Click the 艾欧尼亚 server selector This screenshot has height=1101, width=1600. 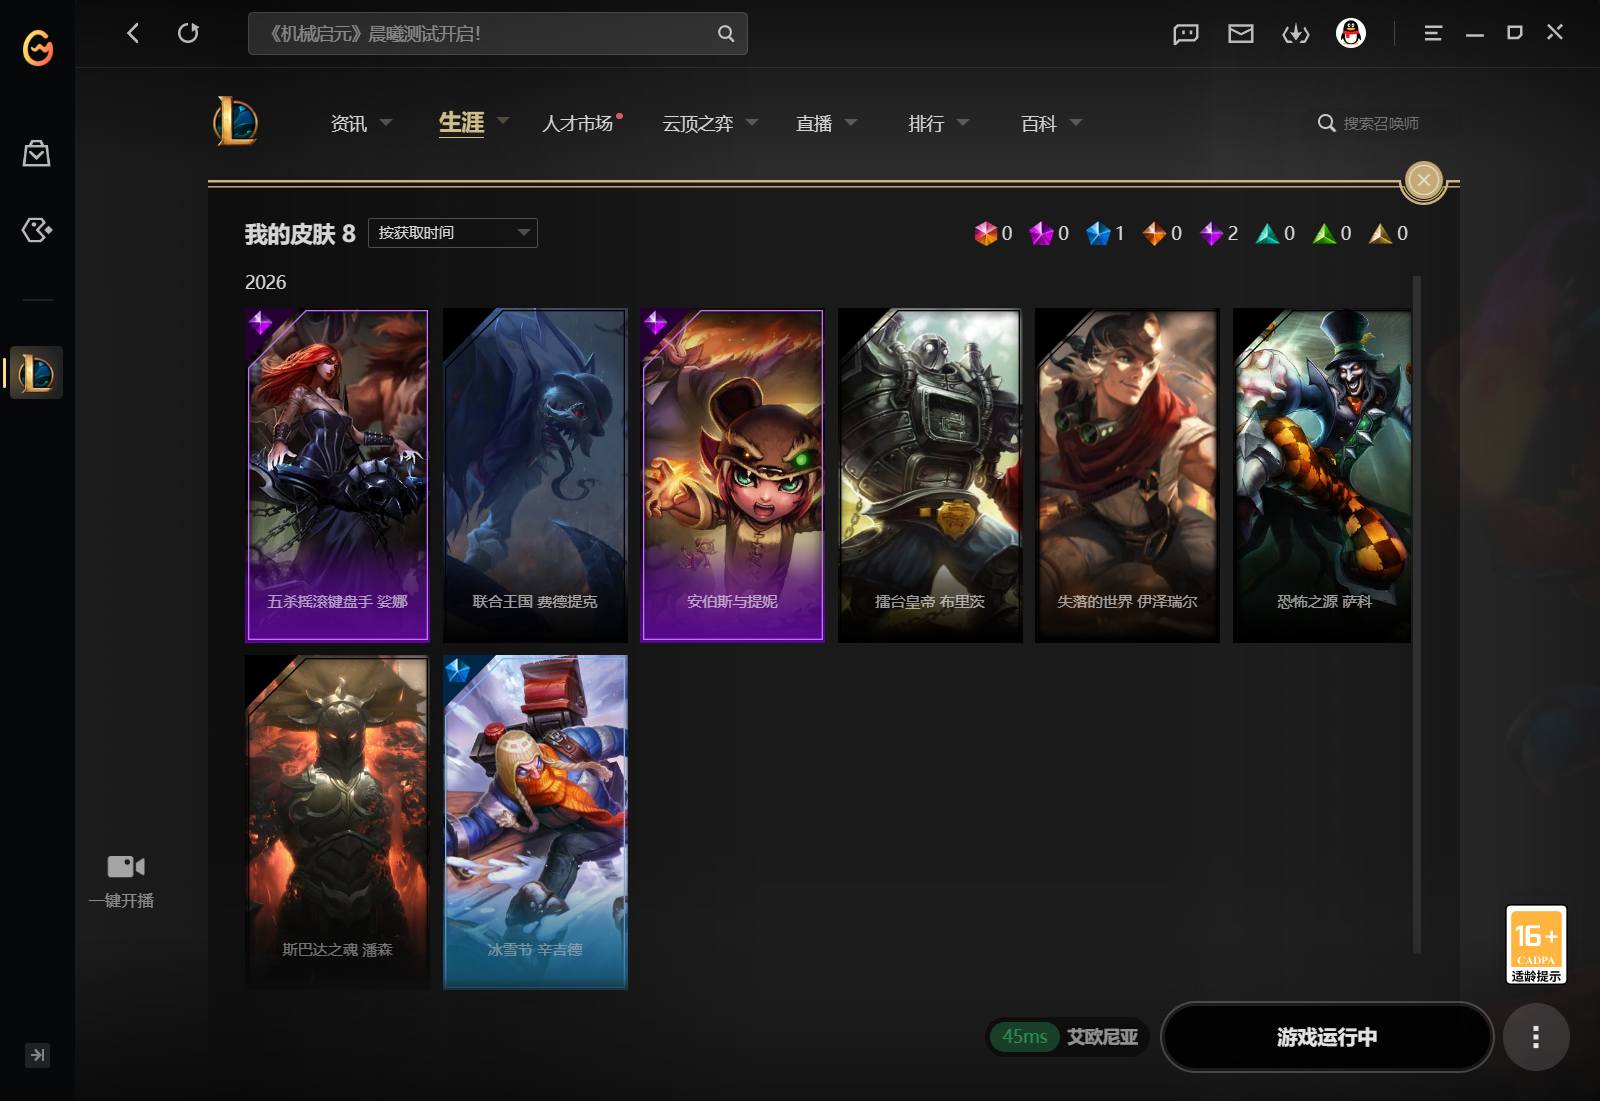coord(1102,1037)
